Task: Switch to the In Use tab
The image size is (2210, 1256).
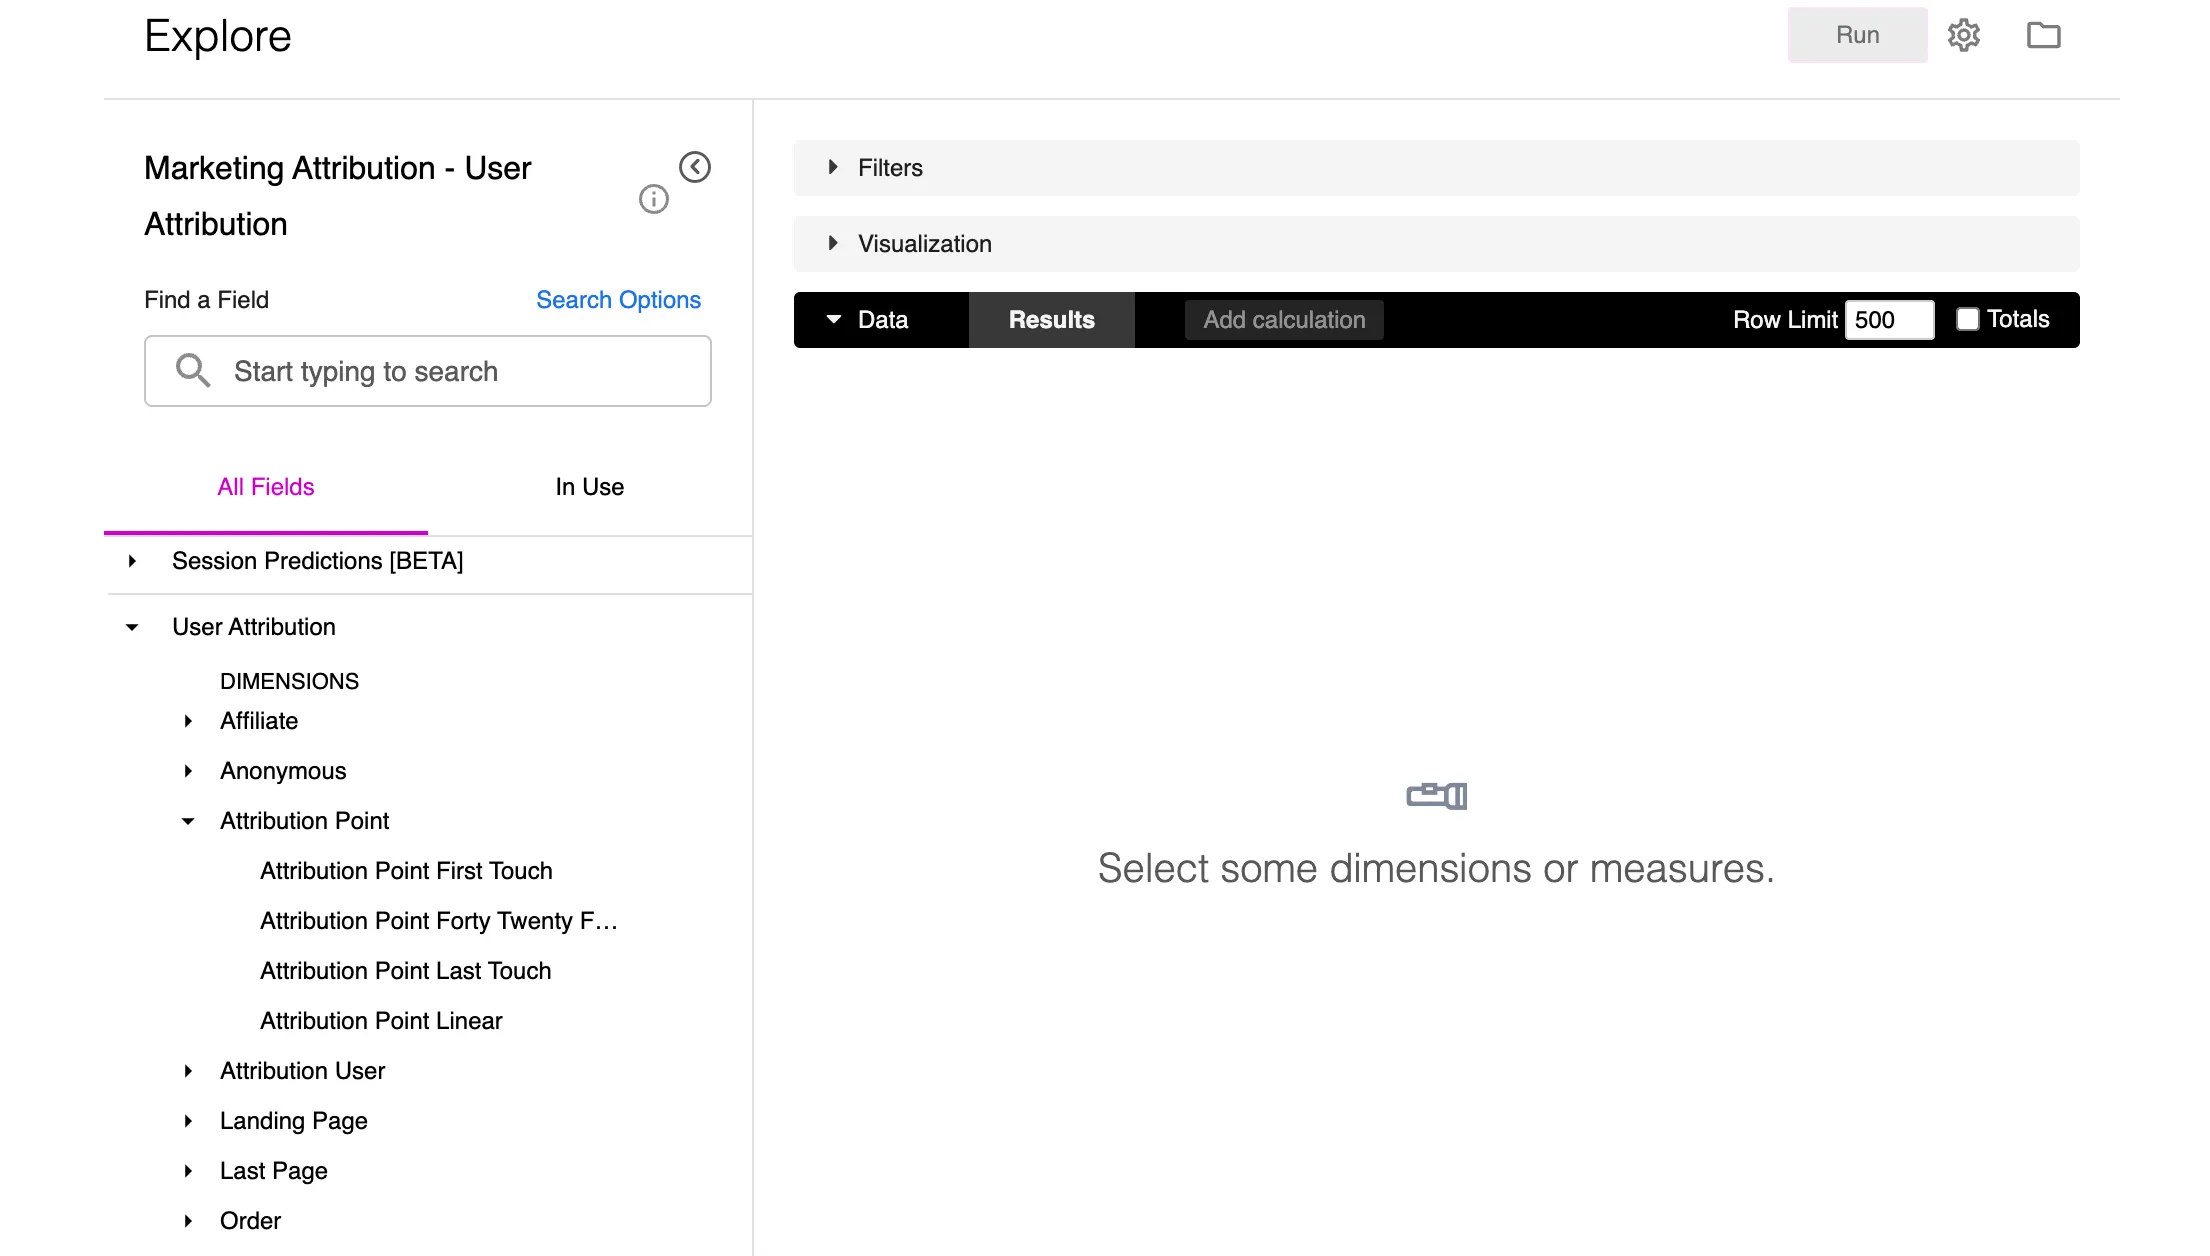Action: 590,487
